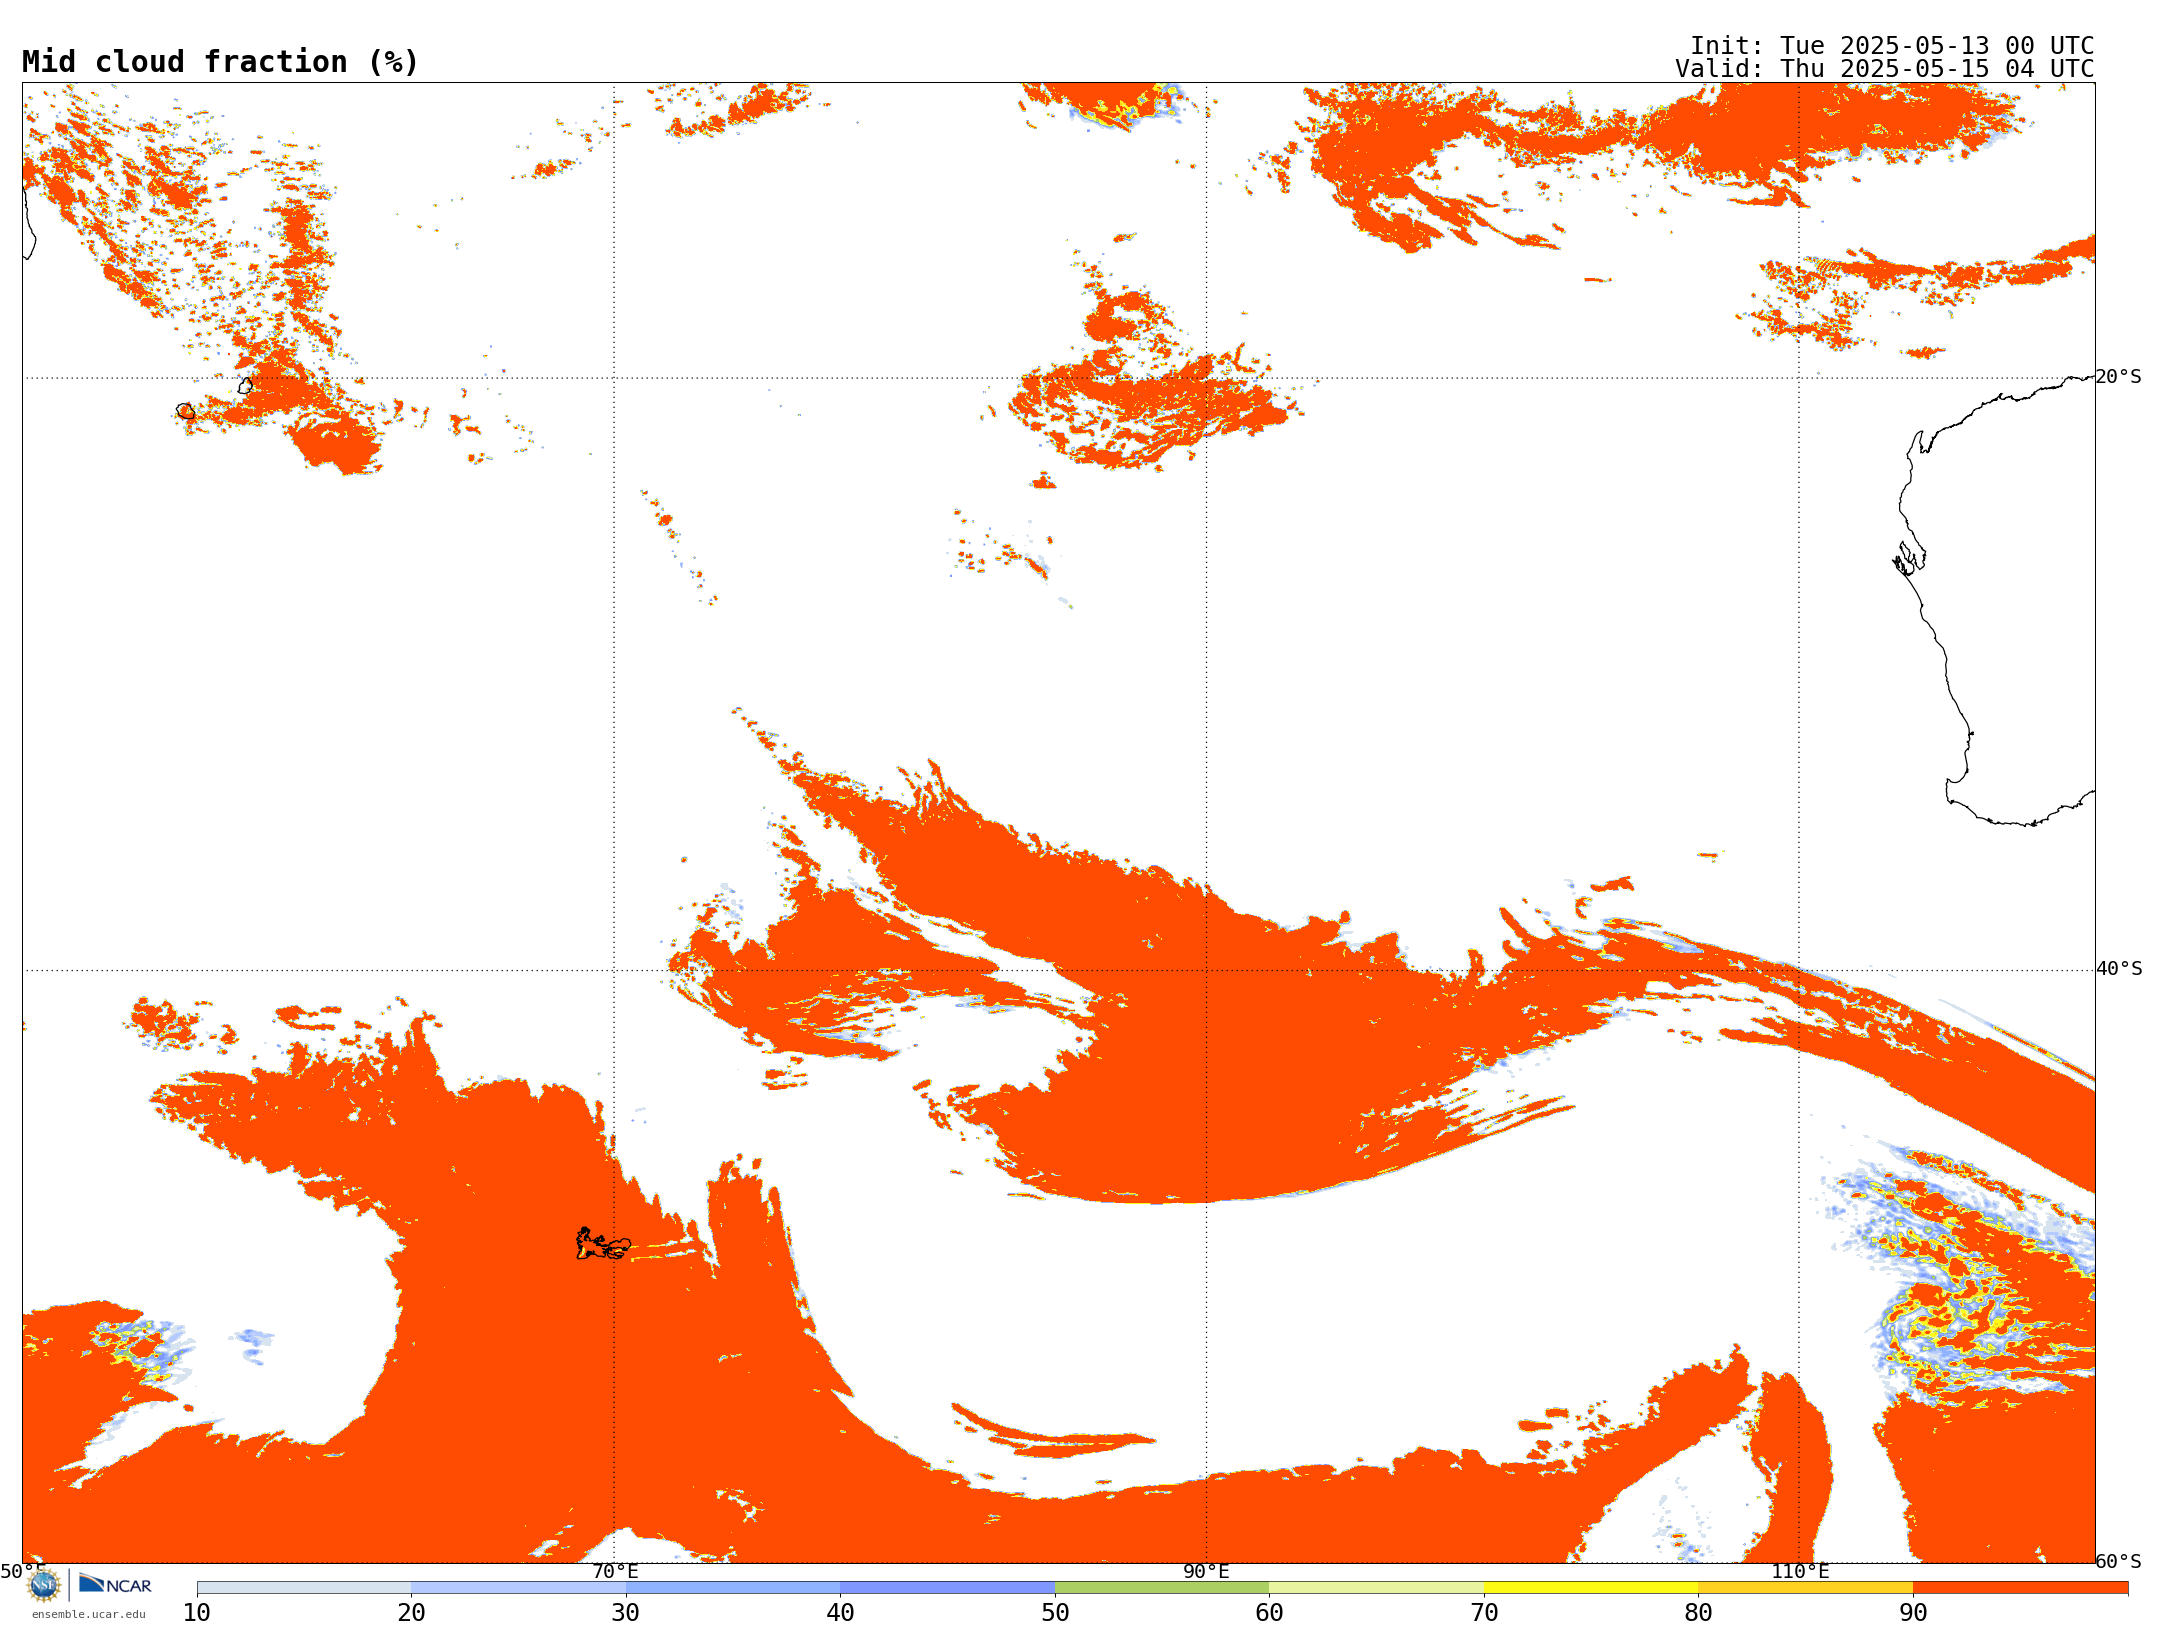The width and height of the screenshot is (2160, 1626).
Task: Click the 40-50 periwinkle colorbar segment
Action: coord(947,1588)
